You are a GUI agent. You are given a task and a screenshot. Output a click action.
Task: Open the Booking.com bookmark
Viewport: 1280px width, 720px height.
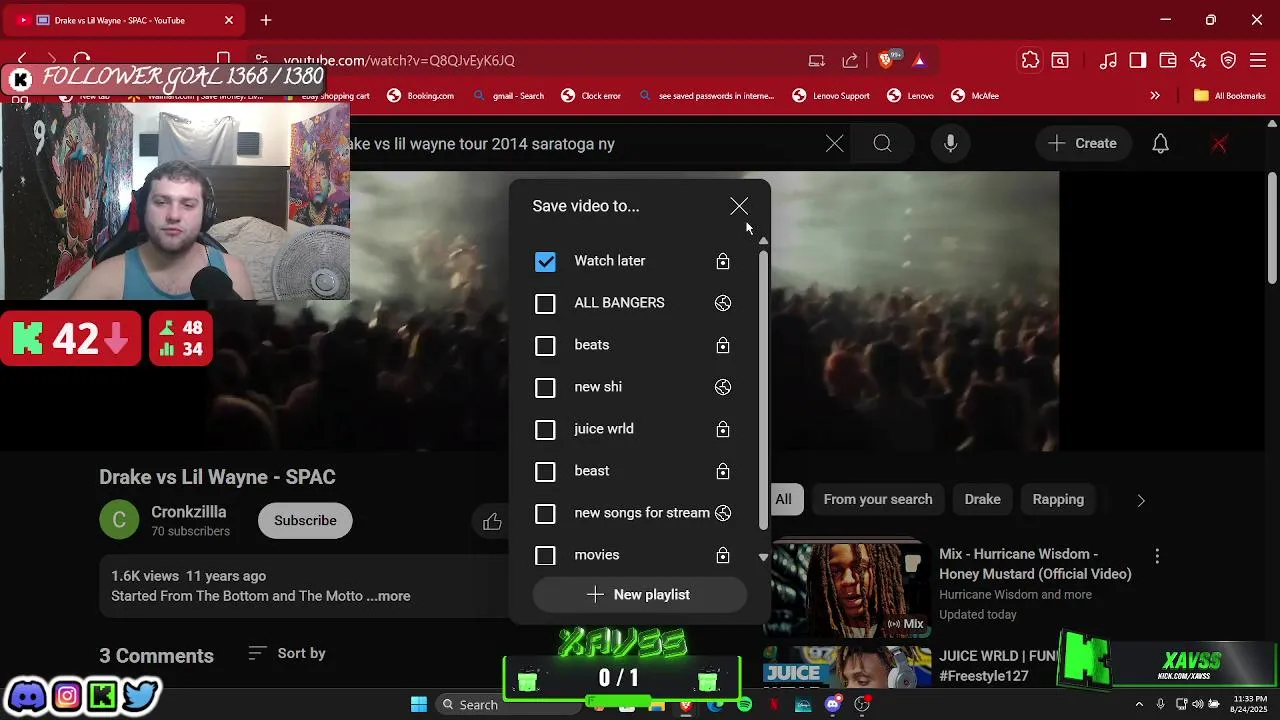(x=421, y=96)
